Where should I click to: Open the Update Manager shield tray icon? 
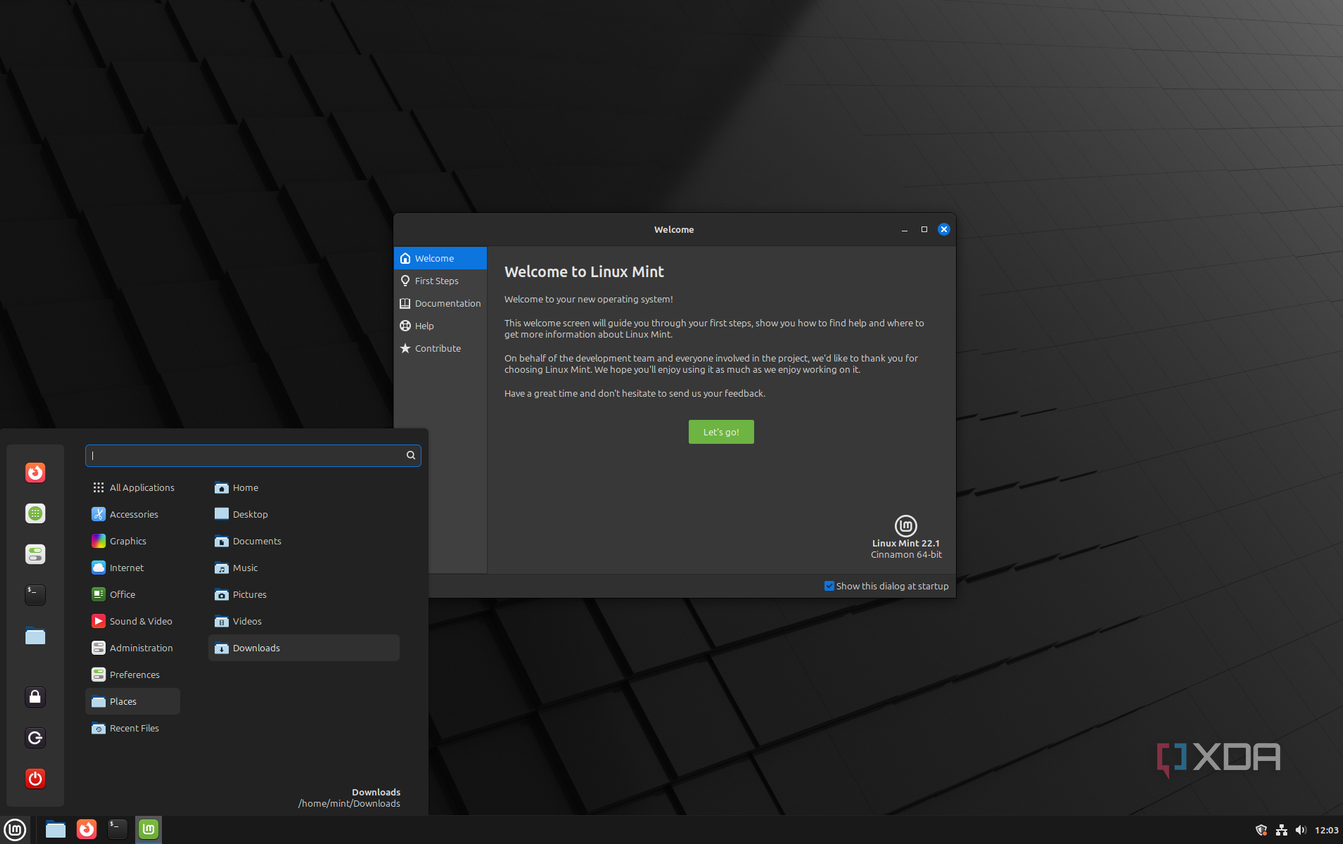(x=1261, y=830)
